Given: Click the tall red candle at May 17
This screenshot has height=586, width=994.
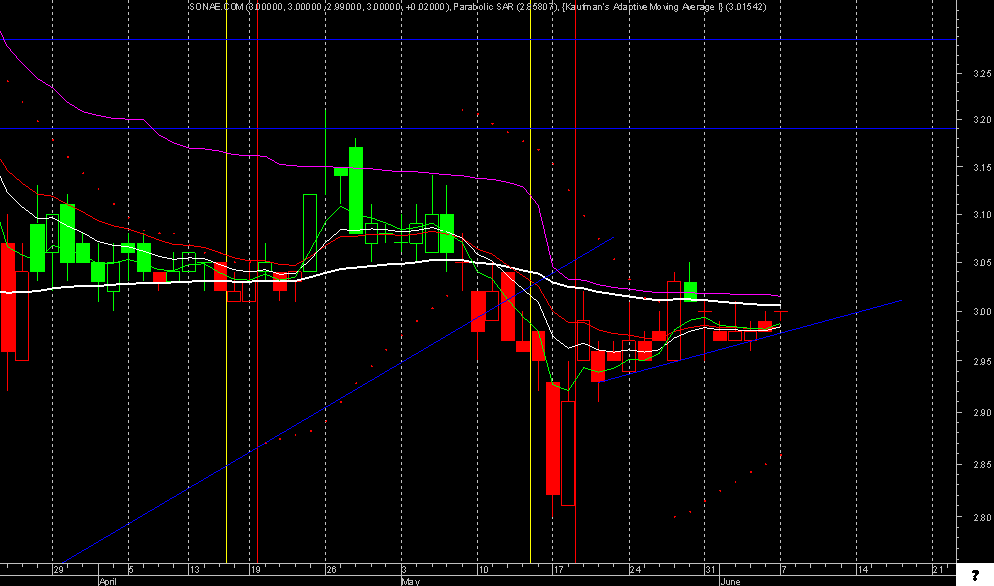Looking at the screenshot, I should 553,438.
